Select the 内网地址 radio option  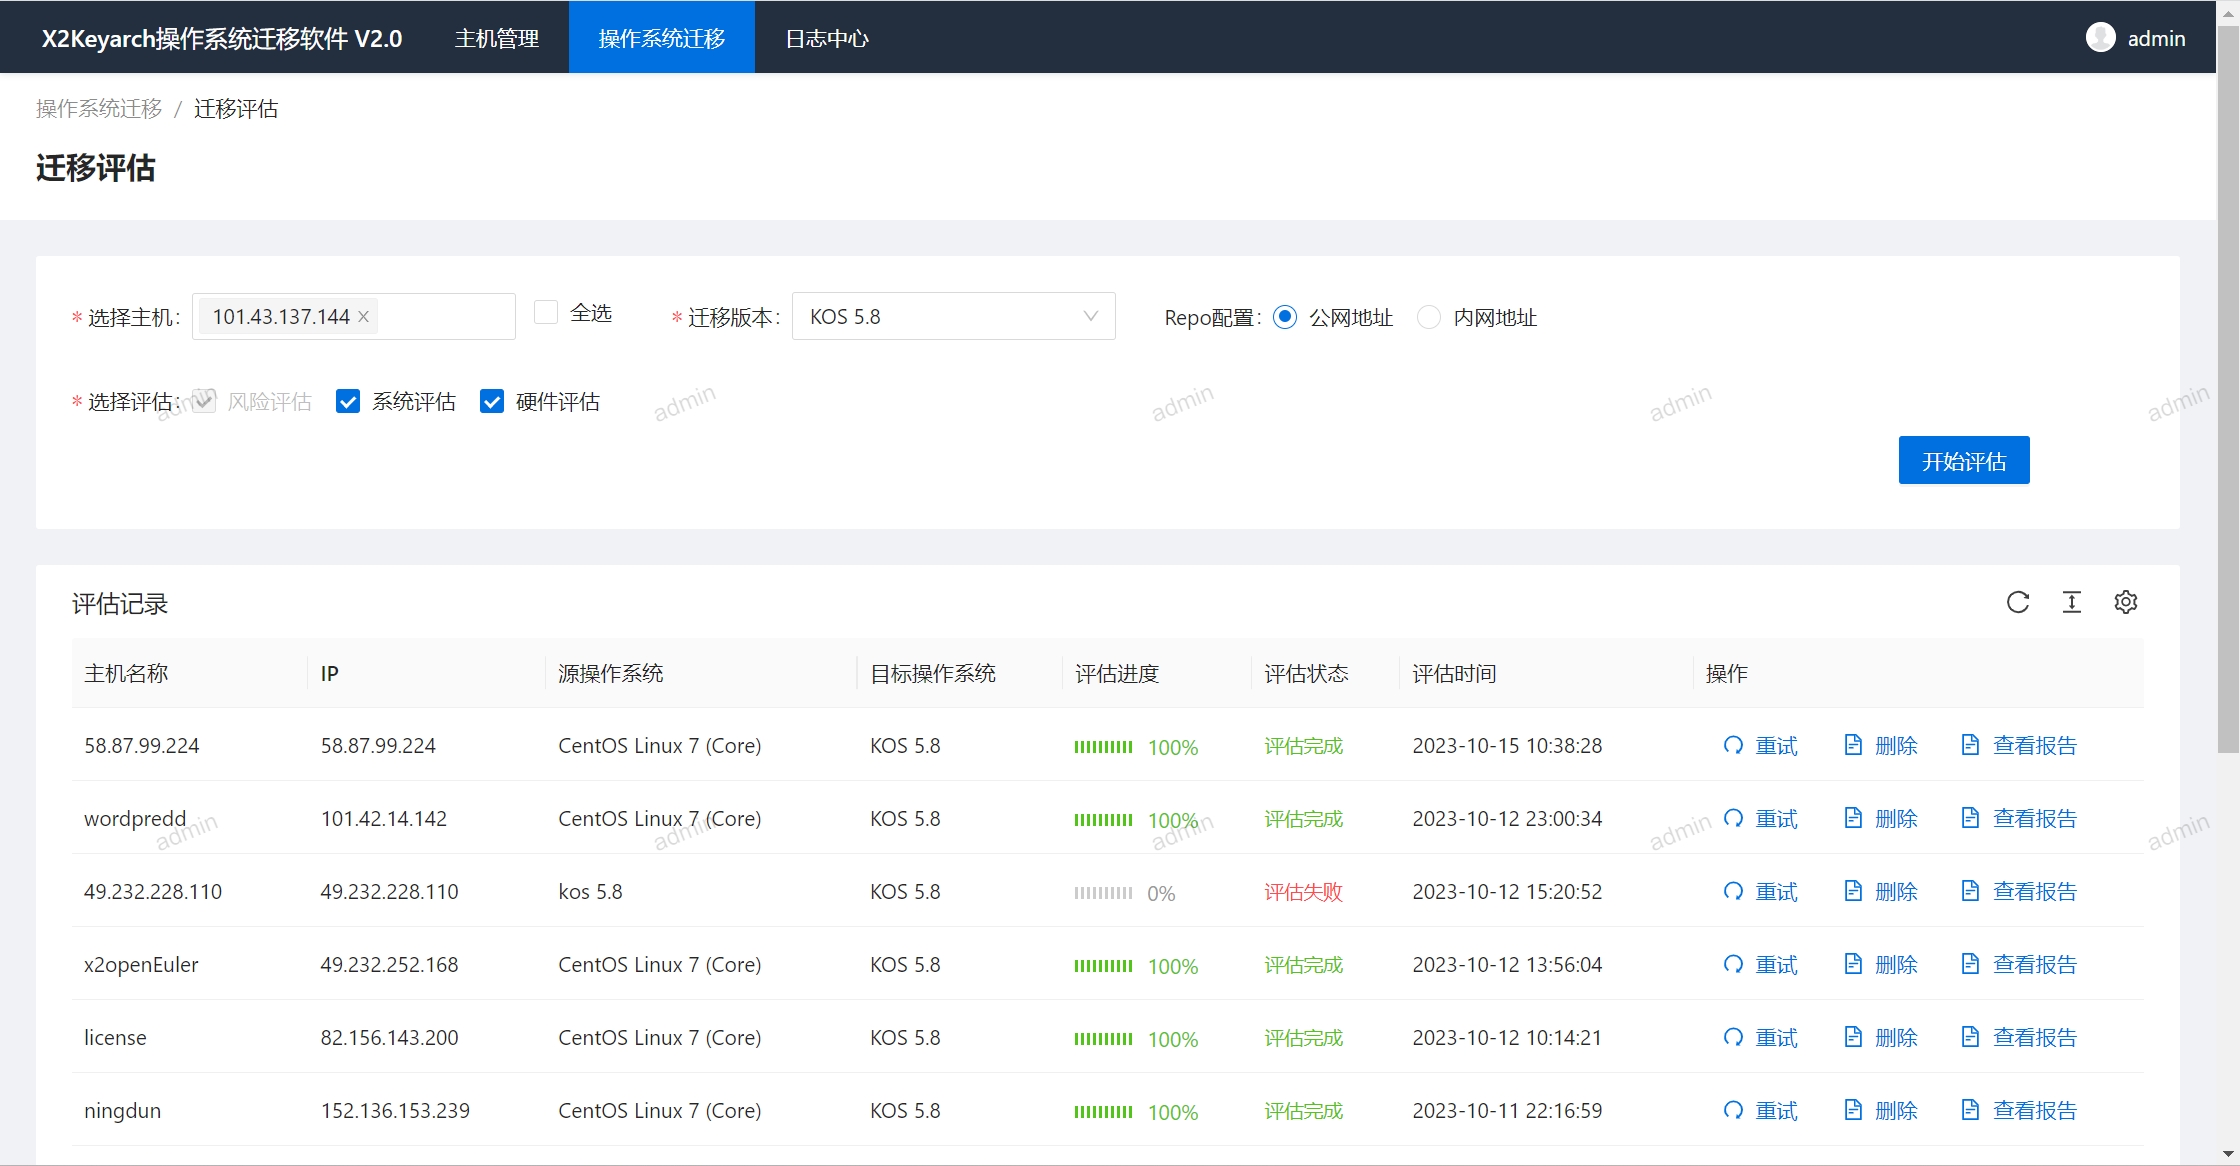pos(1429,317)
